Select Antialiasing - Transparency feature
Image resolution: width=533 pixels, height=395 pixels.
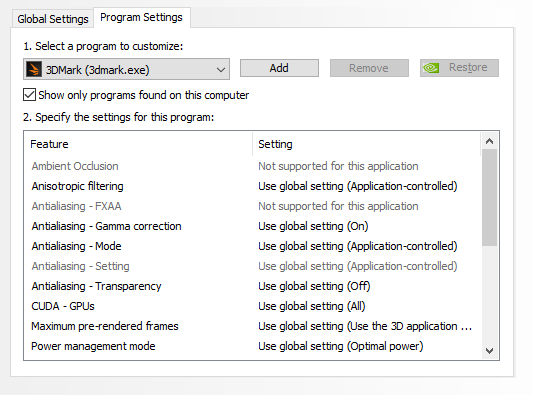[x=97, y=286]
